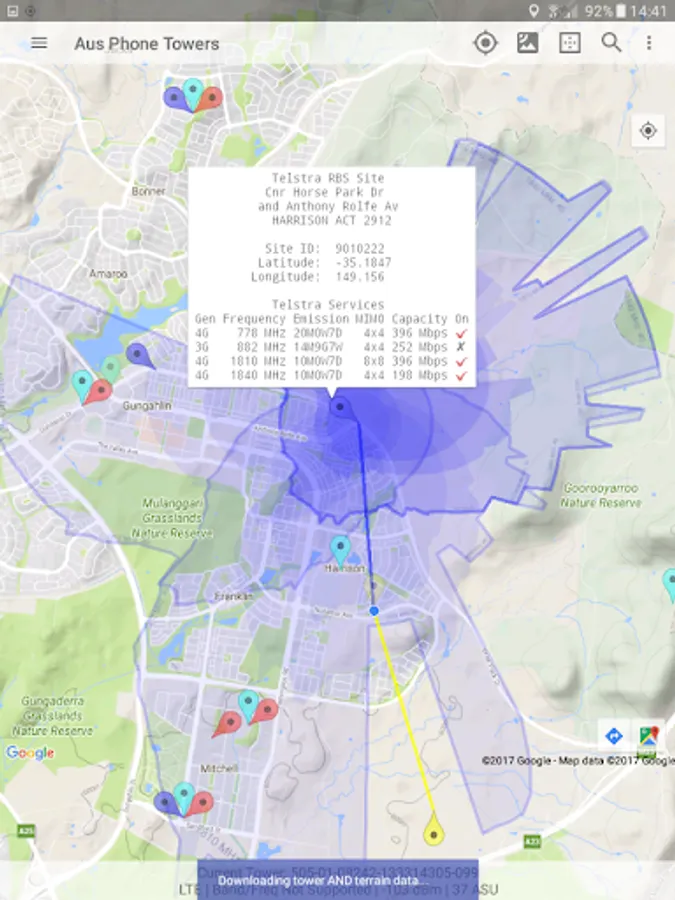This screenshot has width=675, height=900.
Task: Tap the my-location button on map
Action: pos(648,131)
